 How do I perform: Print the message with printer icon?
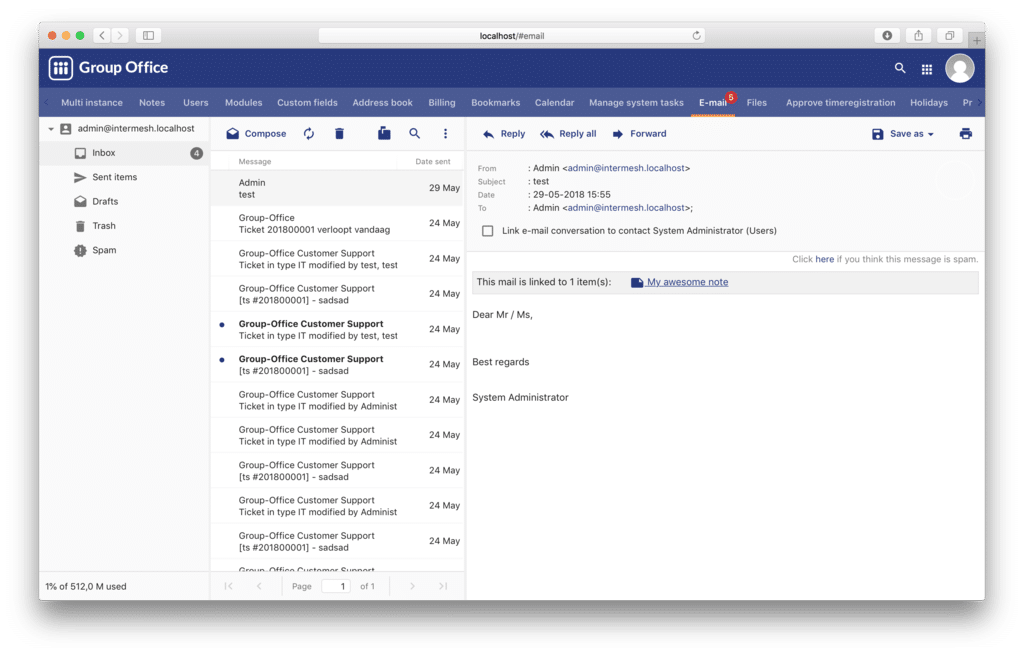(965, 134)
